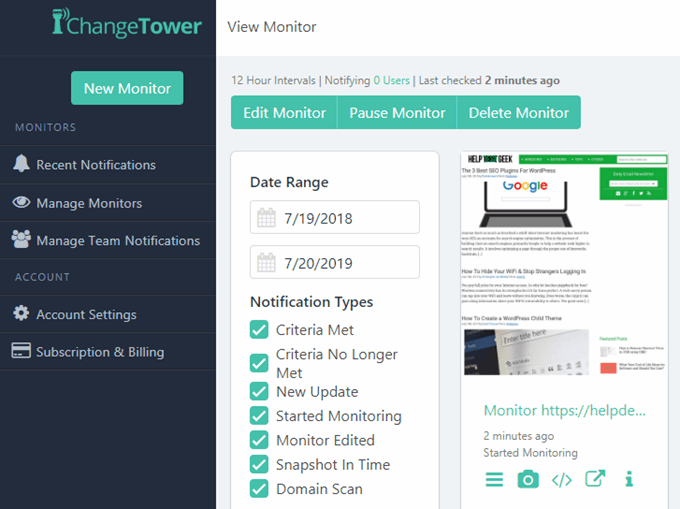Open the Monitor https://helpde... link
Viewport: 680px width, 509px height.
coord(565,410)
